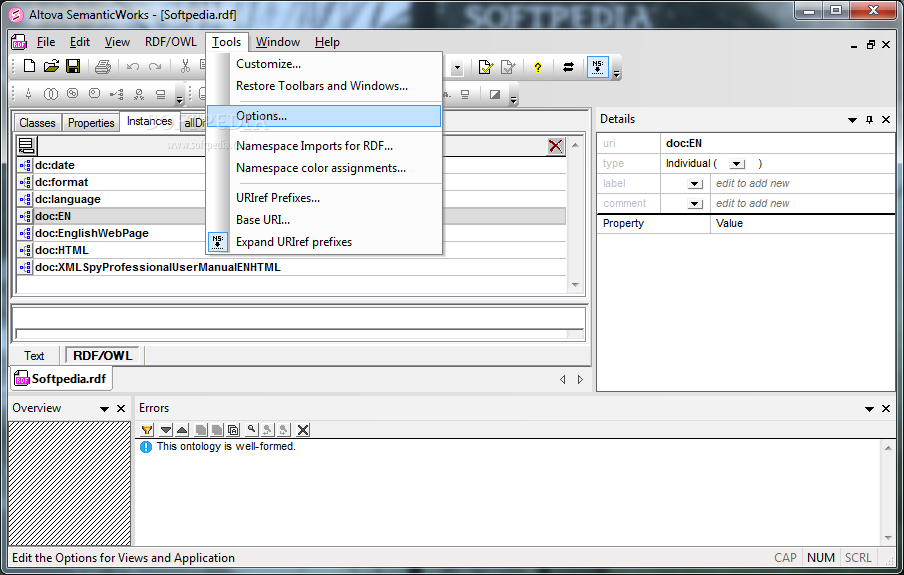Add new instance with the list icon above dc:date
This screenshot has height=575, width=904.
point(27,146)
